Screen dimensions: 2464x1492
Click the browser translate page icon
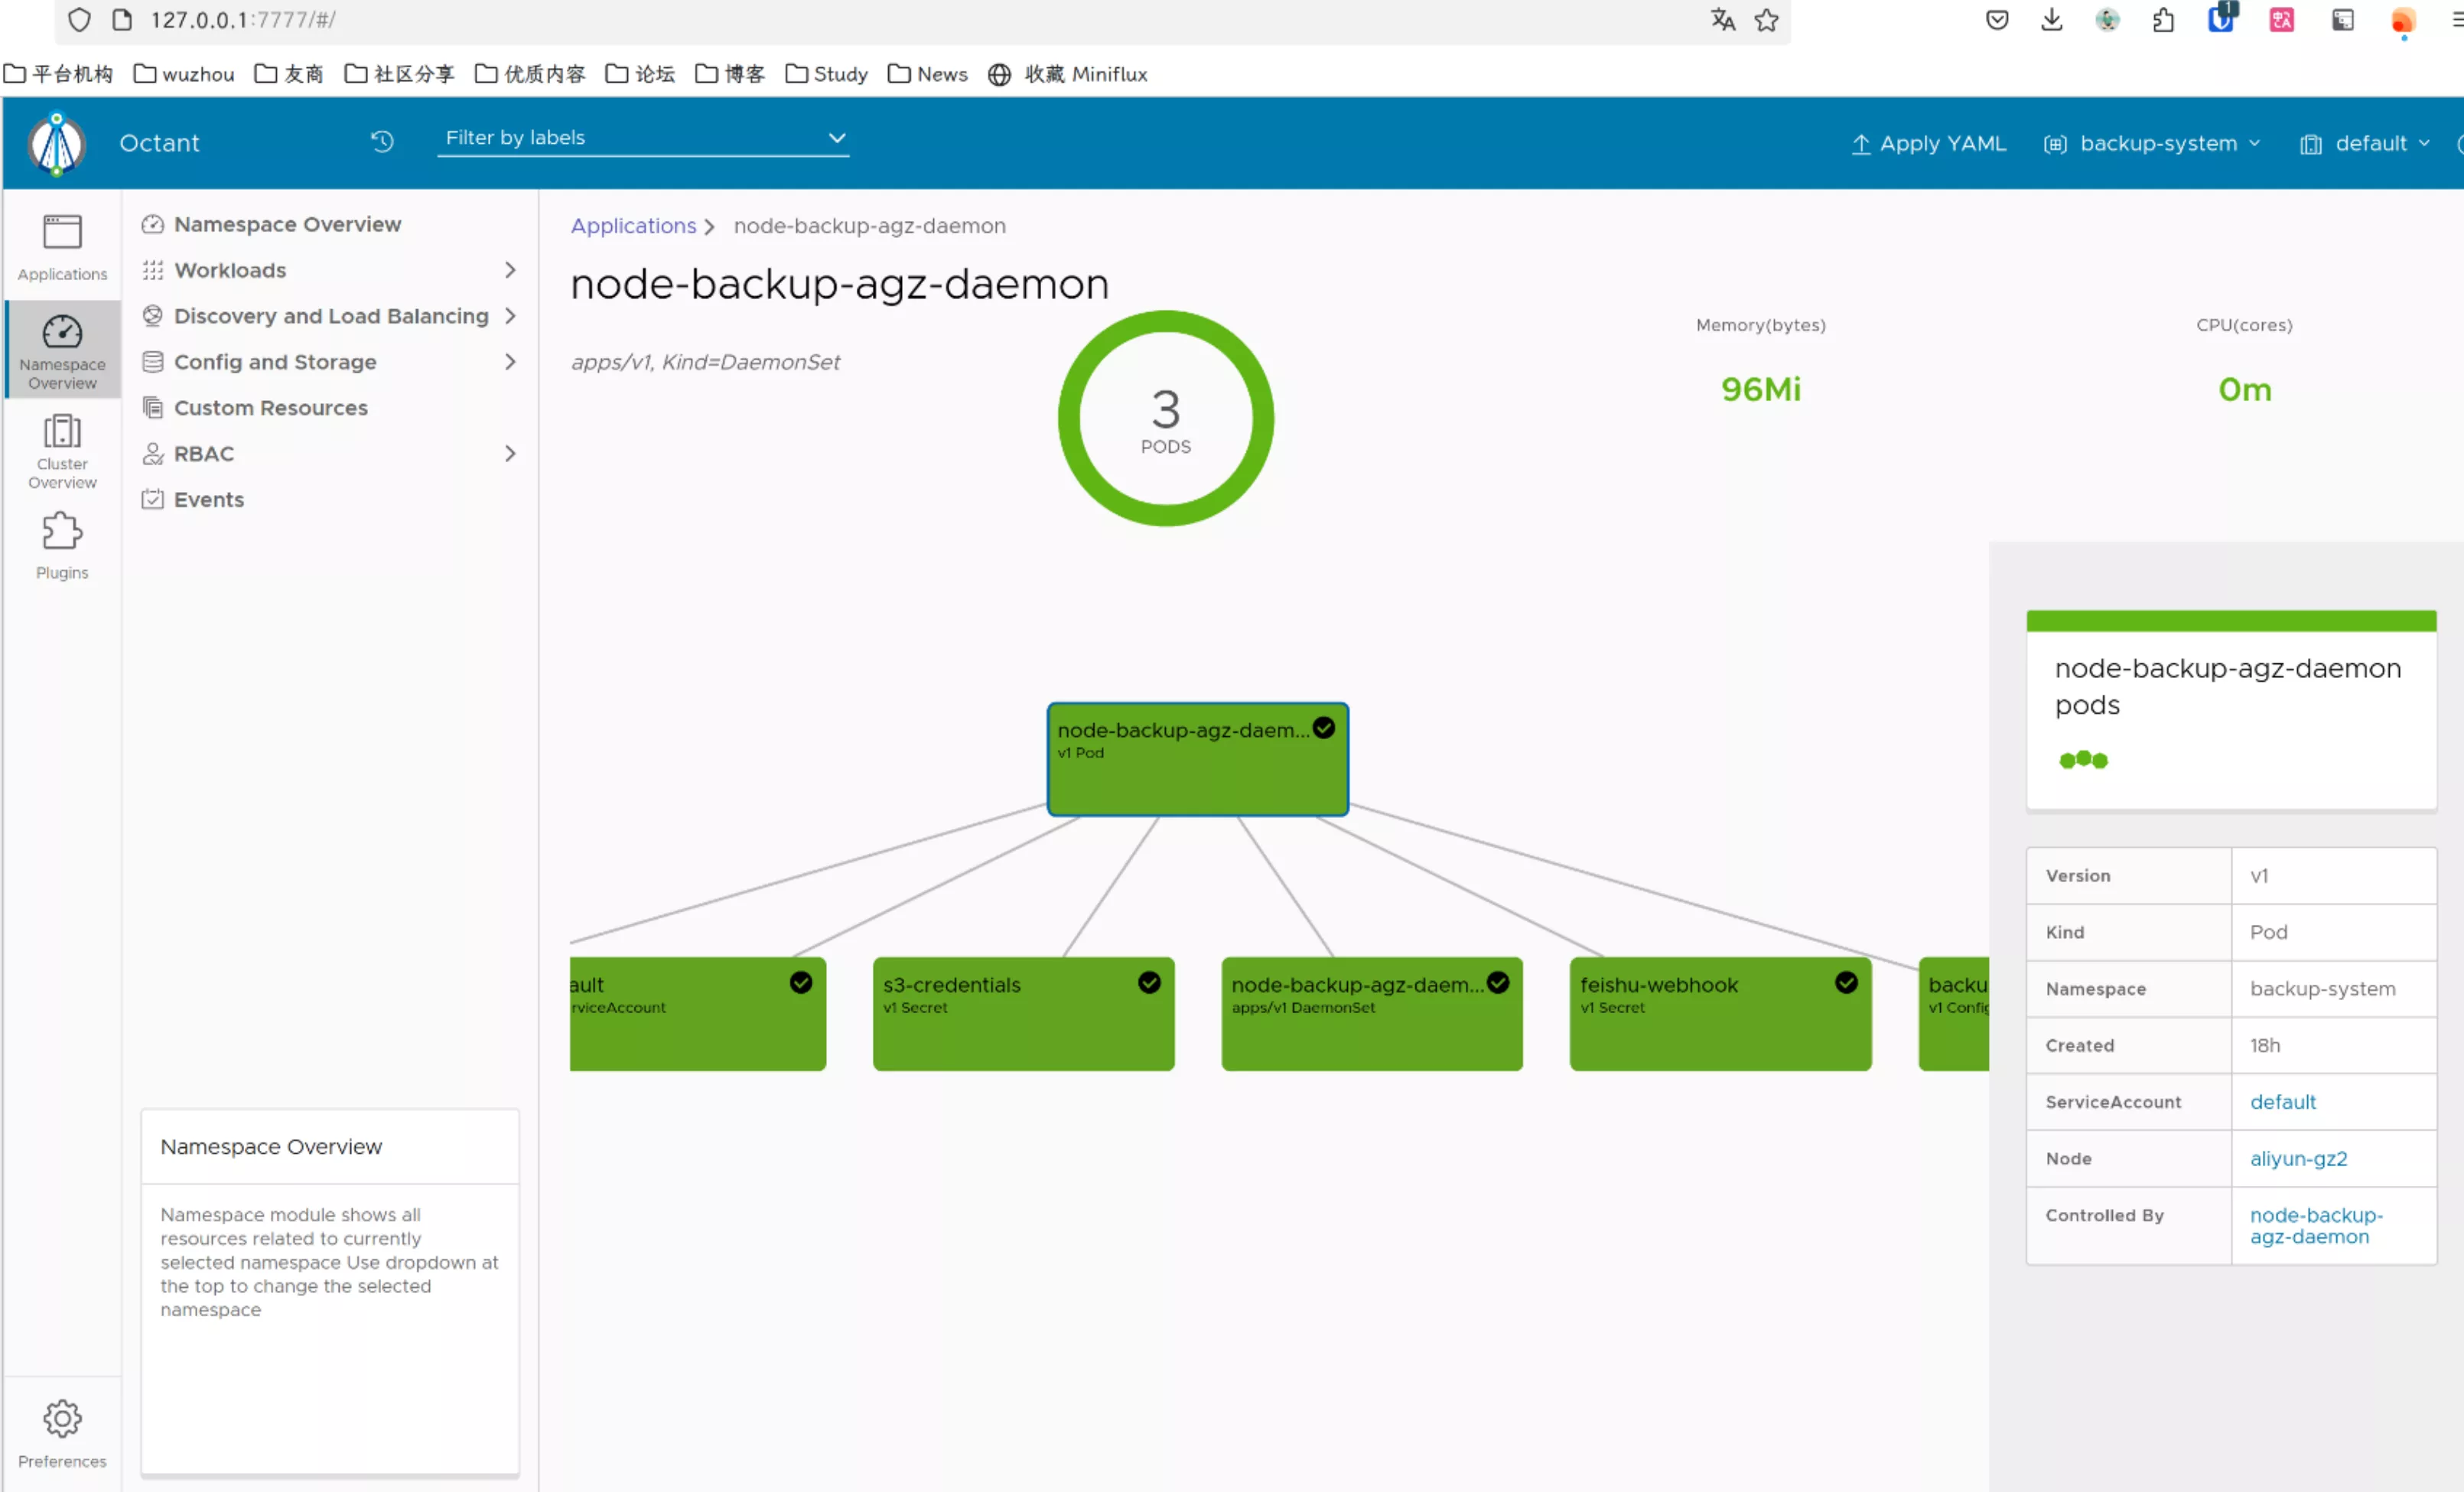[1722, 20]
